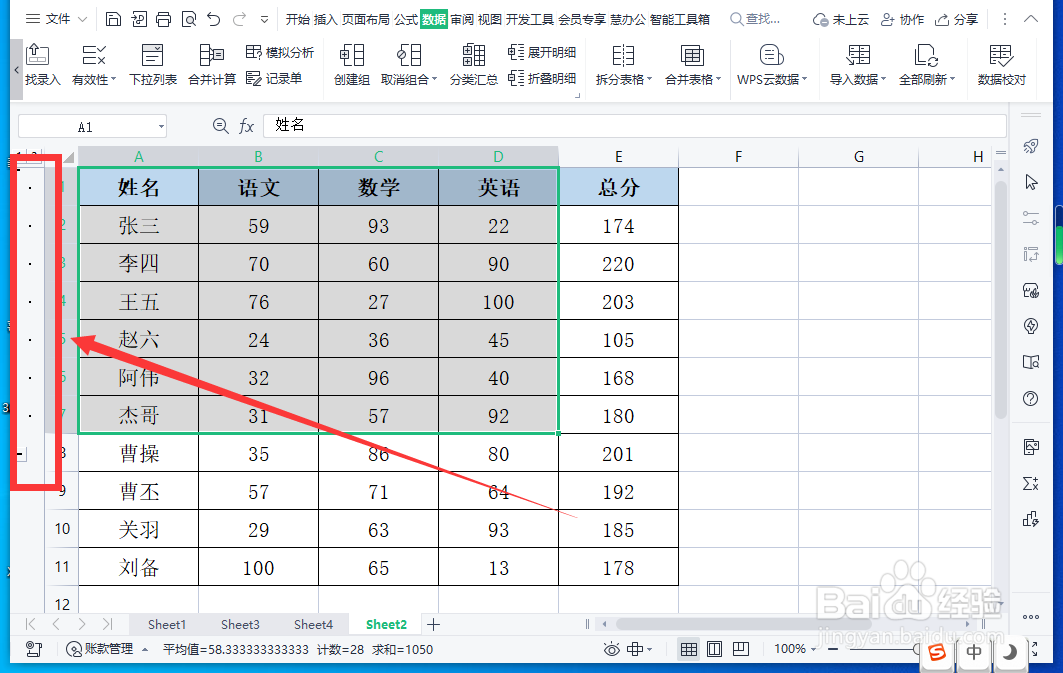Click the rocket icon in right sidebar
Image resolution: width=1063 pixels, height=673 pixels.
[x=1030, y=145]
